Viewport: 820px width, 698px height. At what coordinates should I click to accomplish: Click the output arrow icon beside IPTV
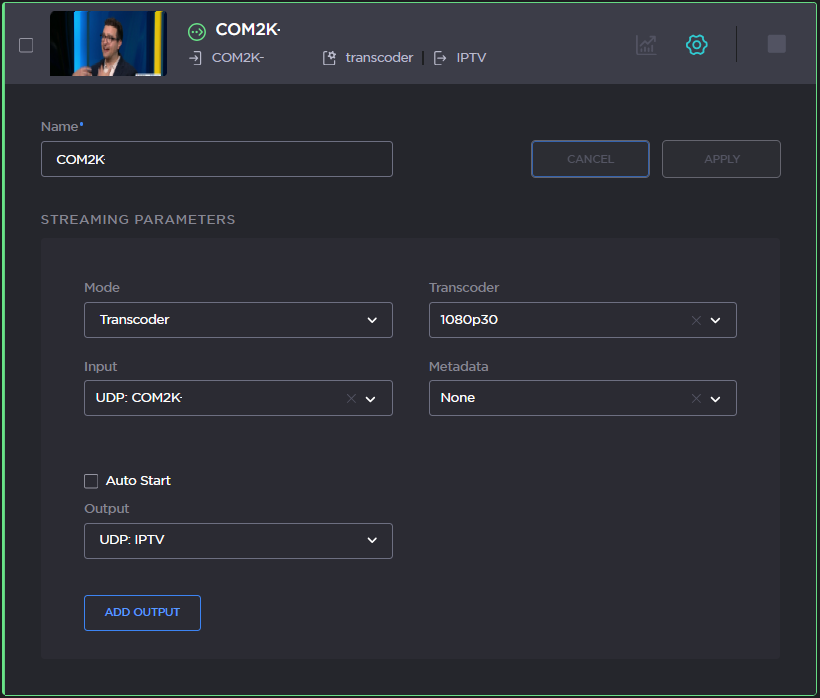[x=440, y=58]
